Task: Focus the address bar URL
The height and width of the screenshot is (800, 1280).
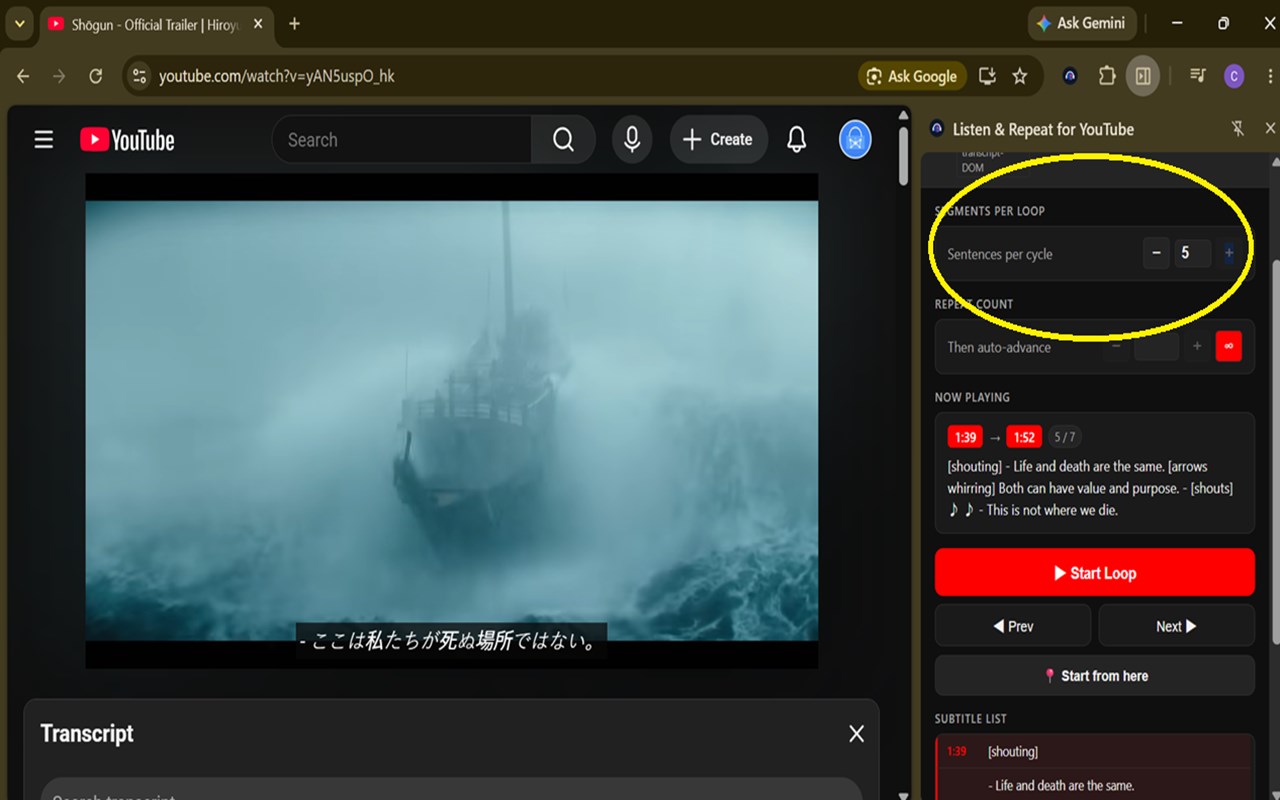Action: 277,76
